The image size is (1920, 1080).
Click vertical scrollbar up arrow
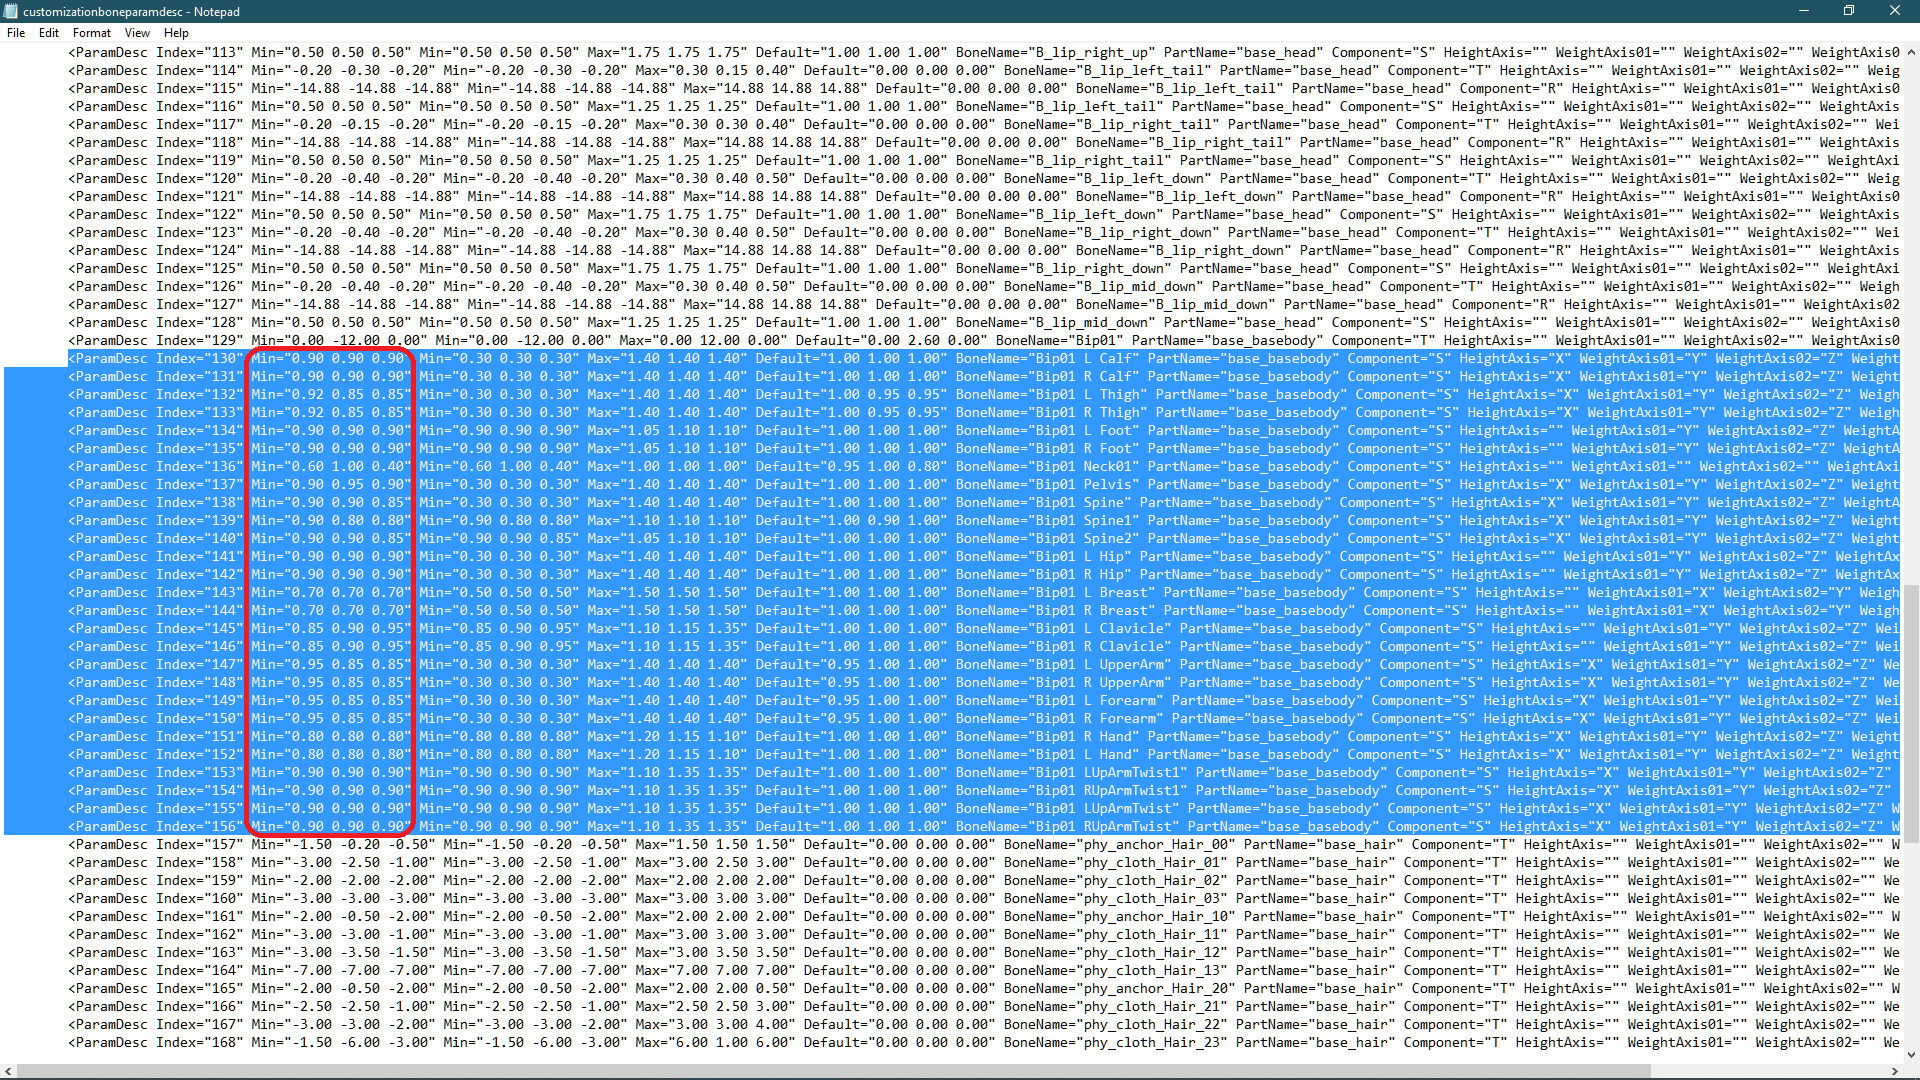pos(1911,52)
